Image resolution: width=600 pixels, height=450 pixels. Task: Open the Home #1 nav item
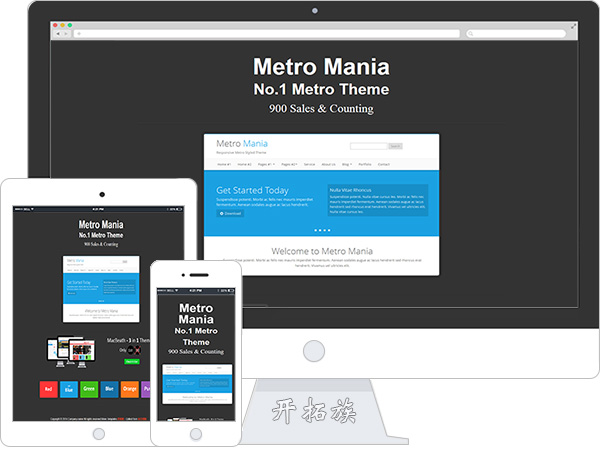(x=224, y=164)
